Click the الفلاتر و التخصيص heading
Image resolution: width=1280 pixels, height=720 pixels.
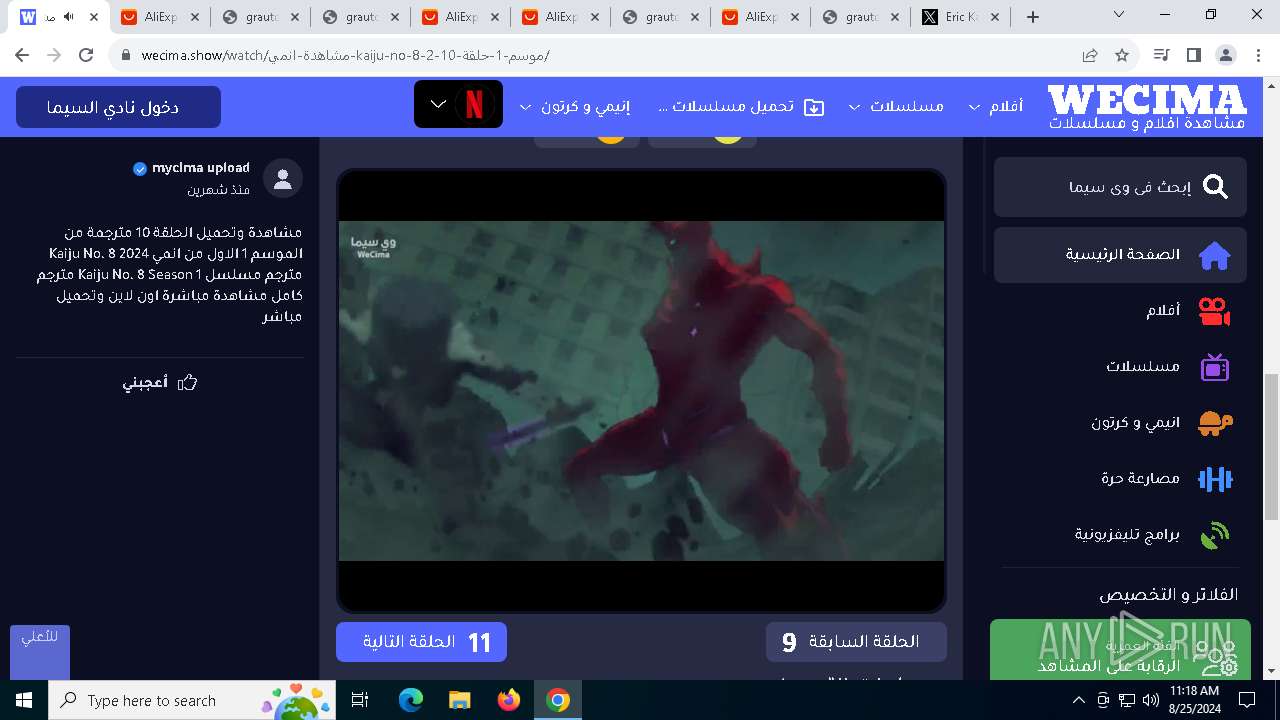coord(1168,595)
